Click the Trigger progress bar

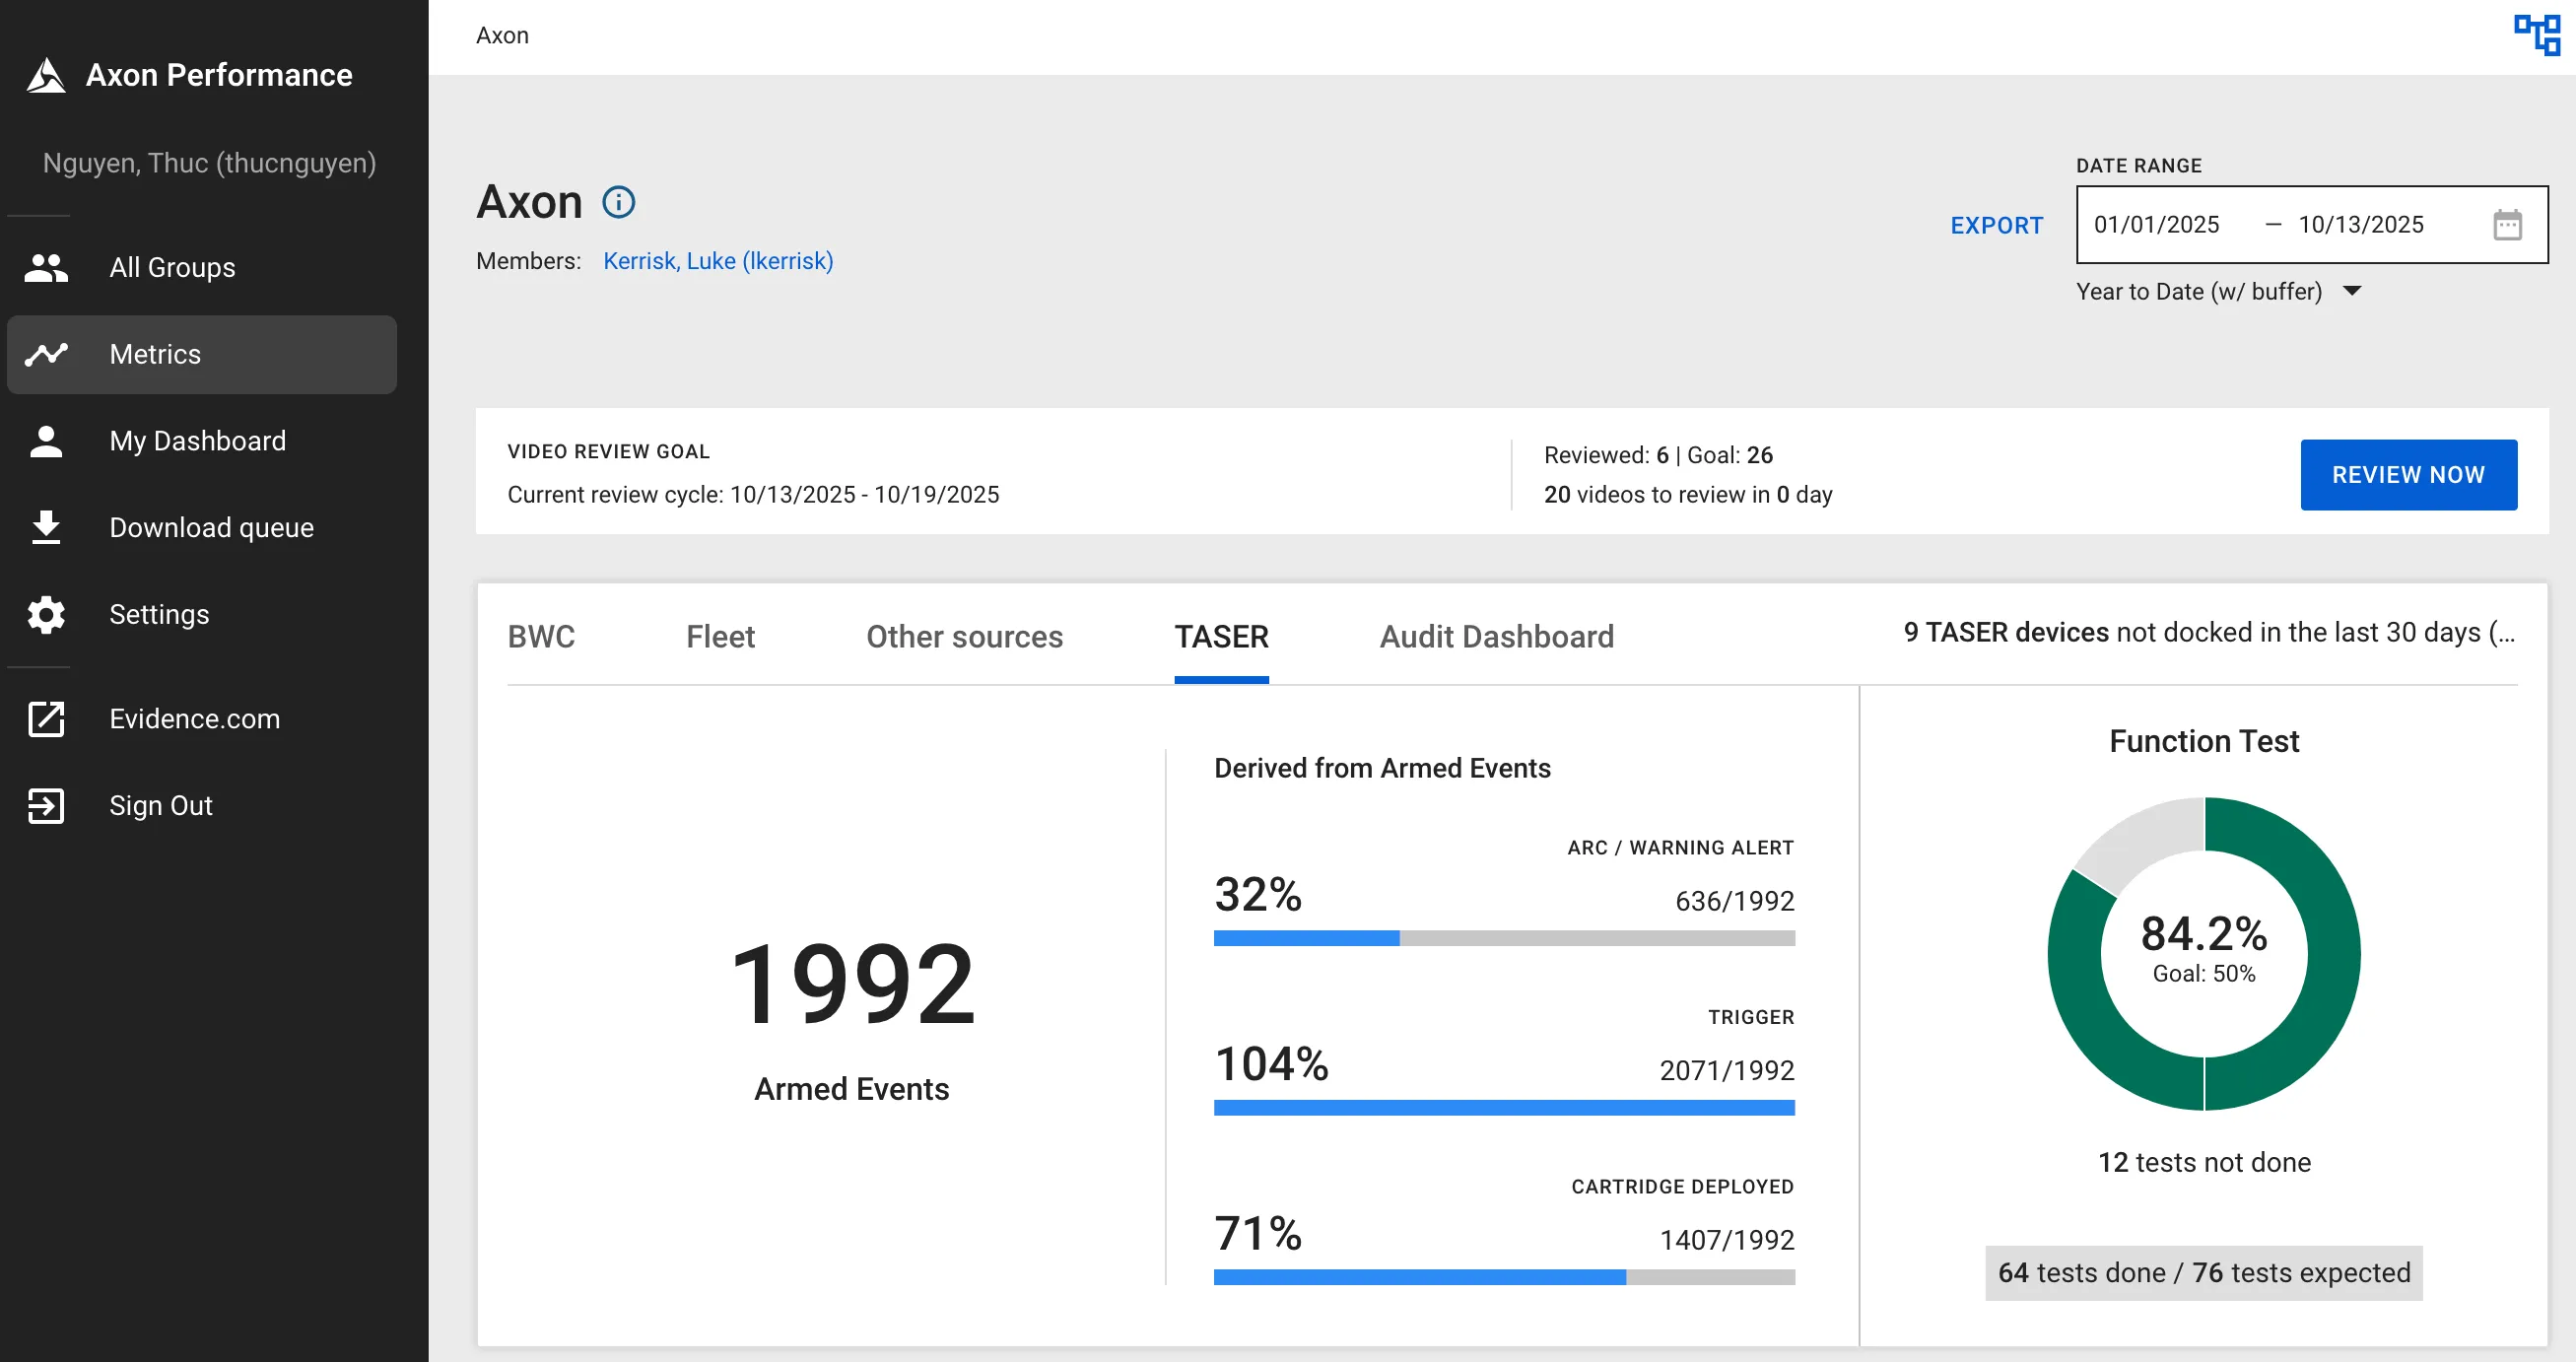point(1503,1107)
